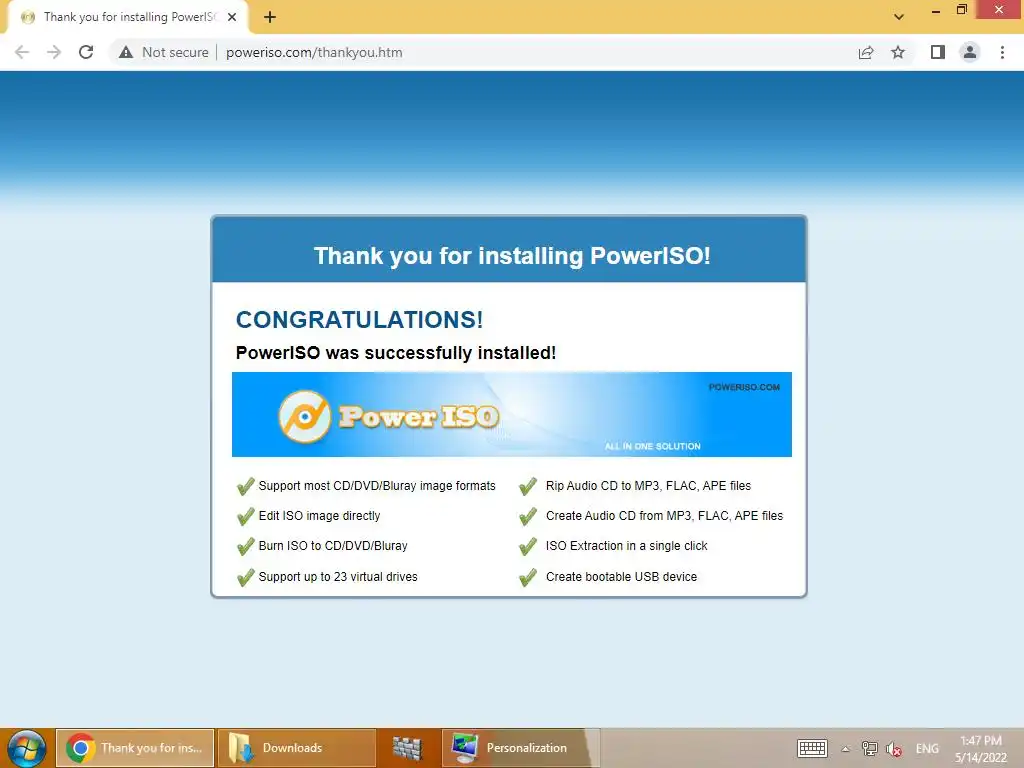The image size is (1024, 768).
Task: Click the network tray icon
Action: click(x=870, y=748)
